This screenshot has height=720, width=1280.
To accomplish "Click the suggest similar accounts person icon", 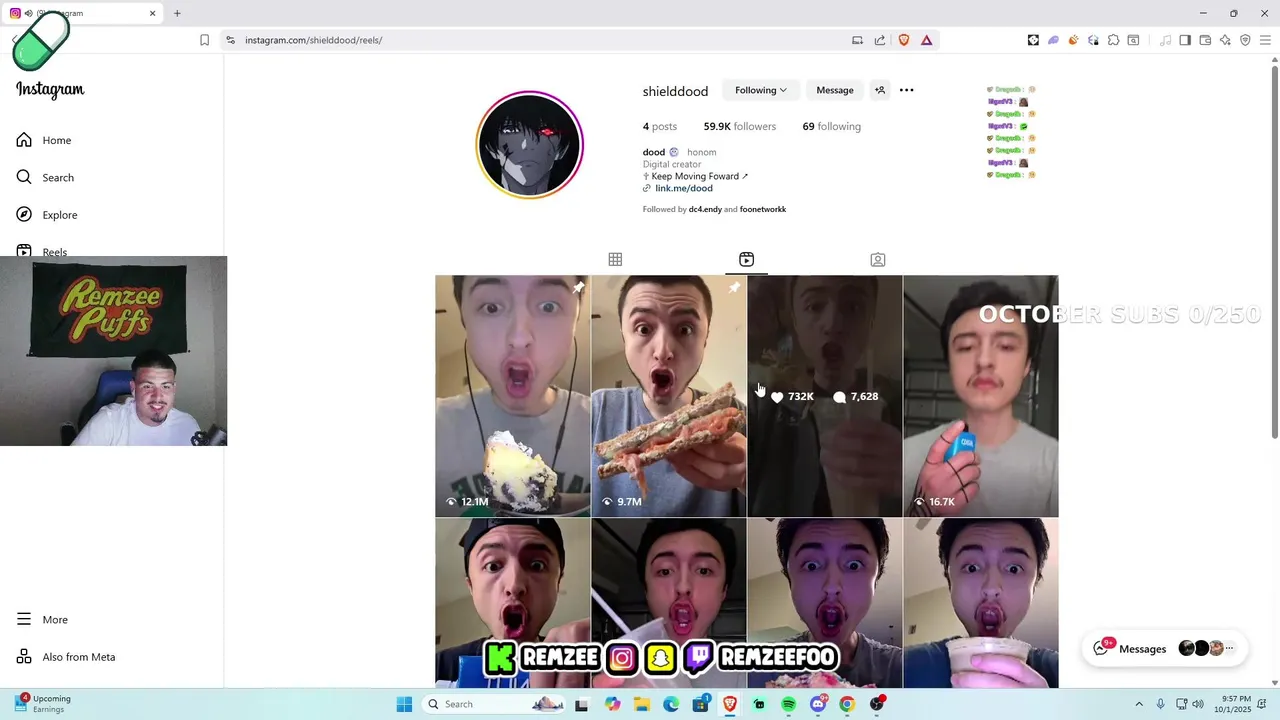I will click(880, 90).
